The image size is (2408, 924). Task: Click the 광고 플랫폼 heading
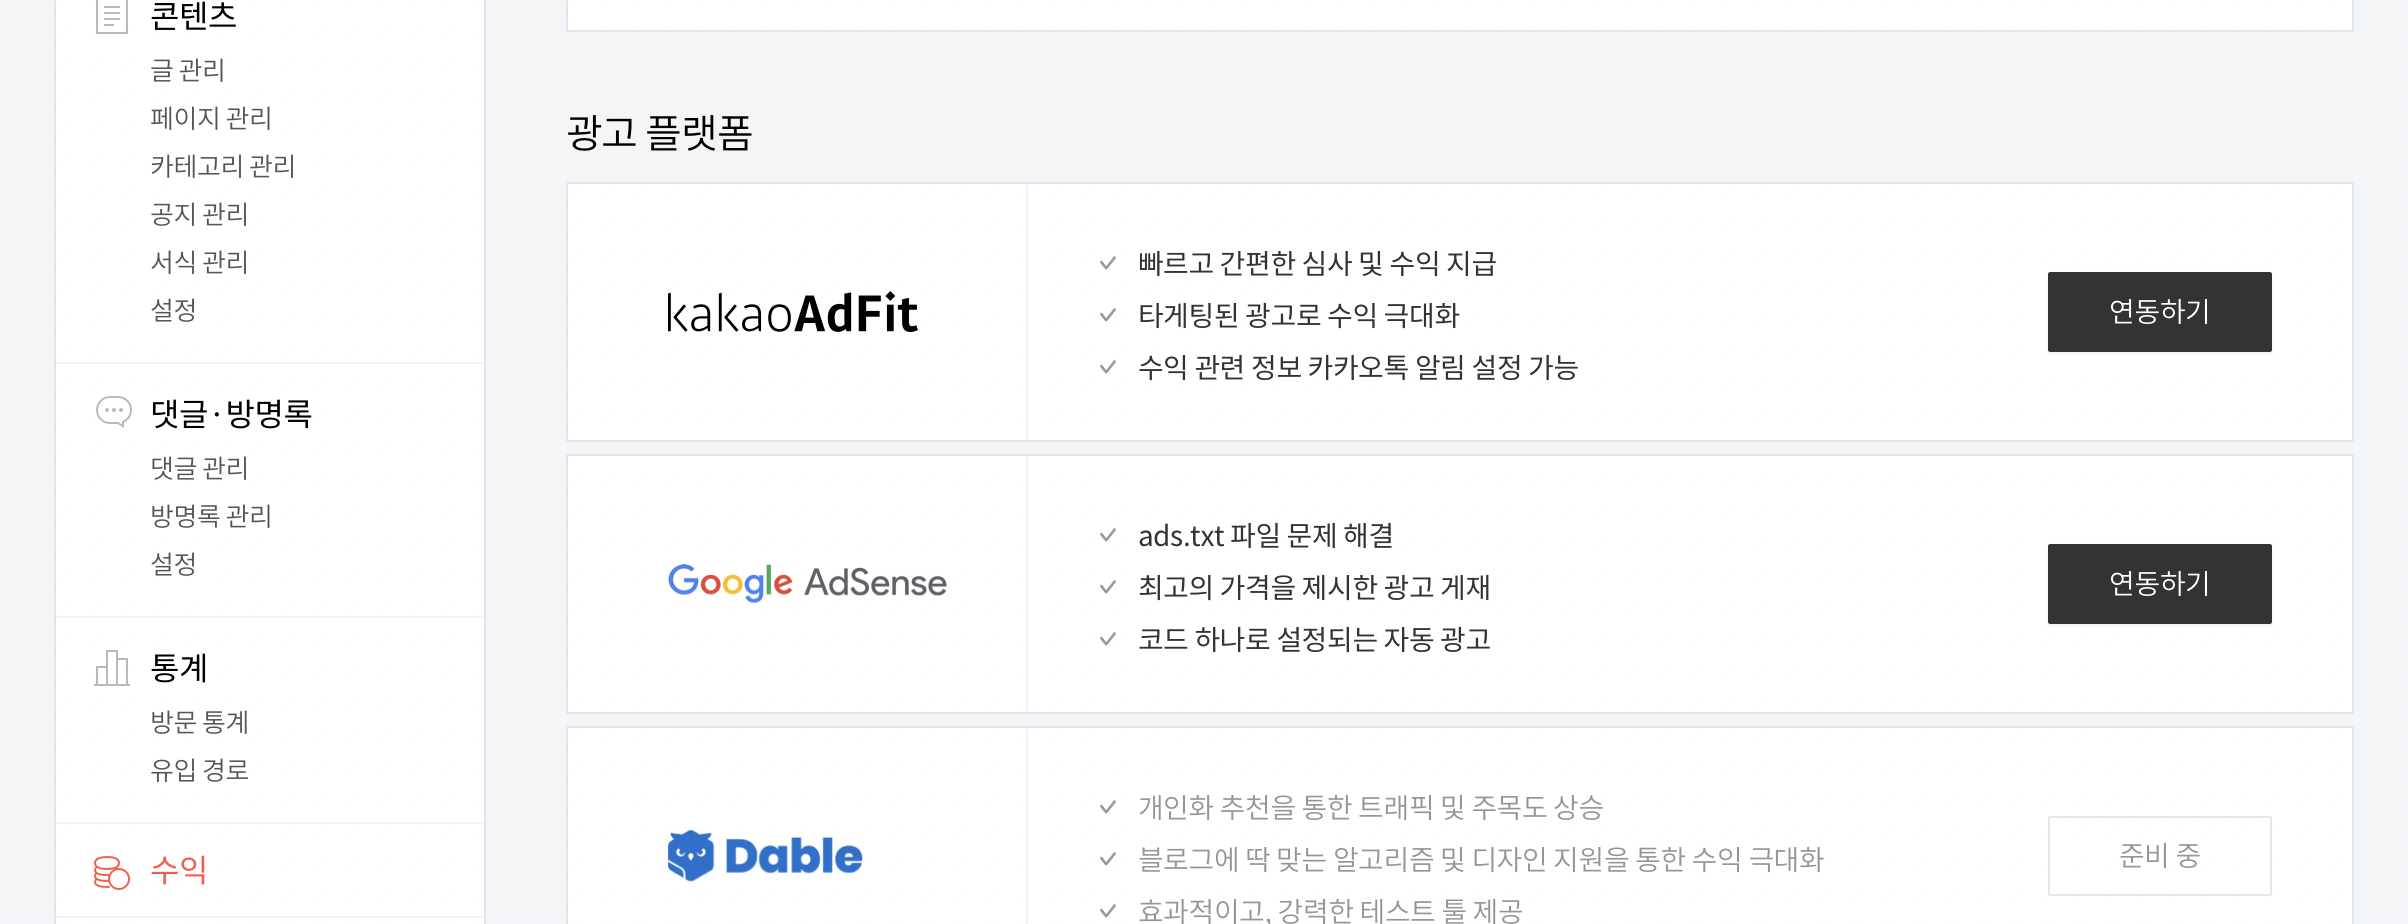point(659,132)
